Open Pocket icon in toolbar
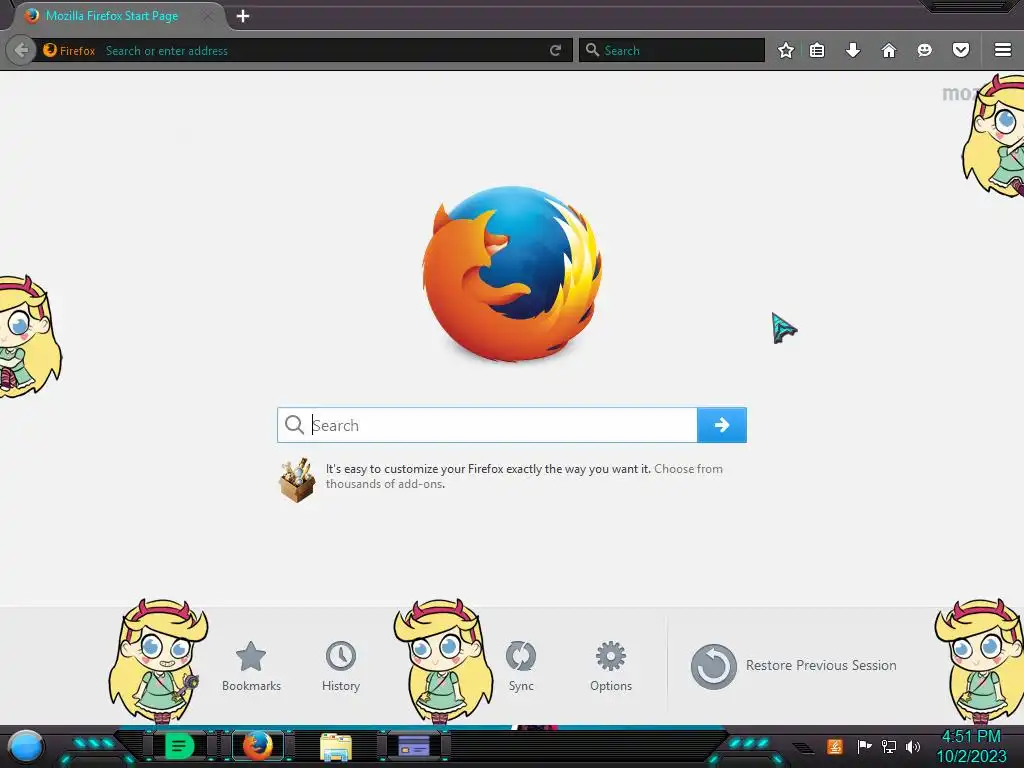Image resolution: width=1024 pixels, height=768 pixels. point(961,50)
